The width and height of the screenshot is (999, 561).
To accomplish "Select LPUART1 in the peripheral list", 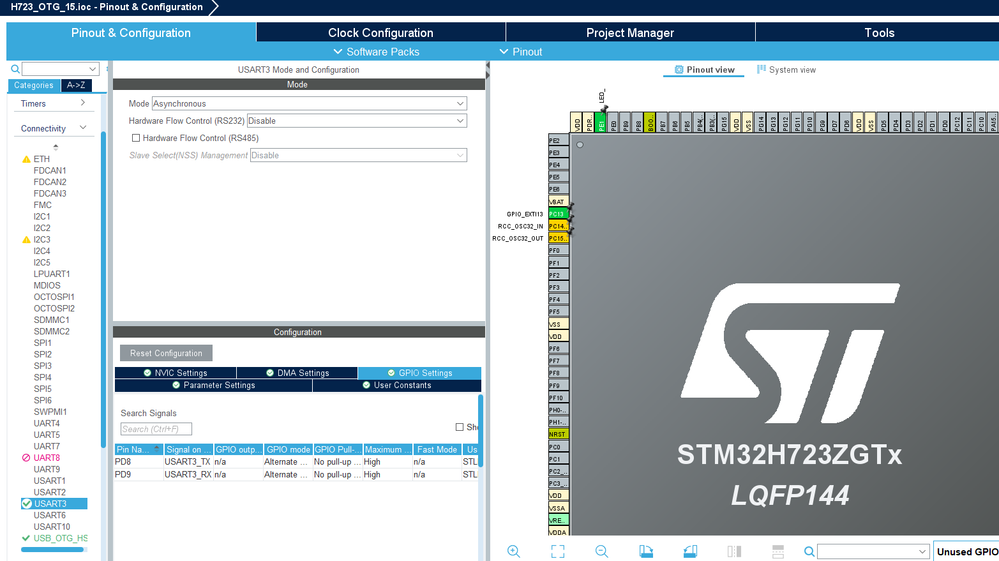I will (52, 274).
